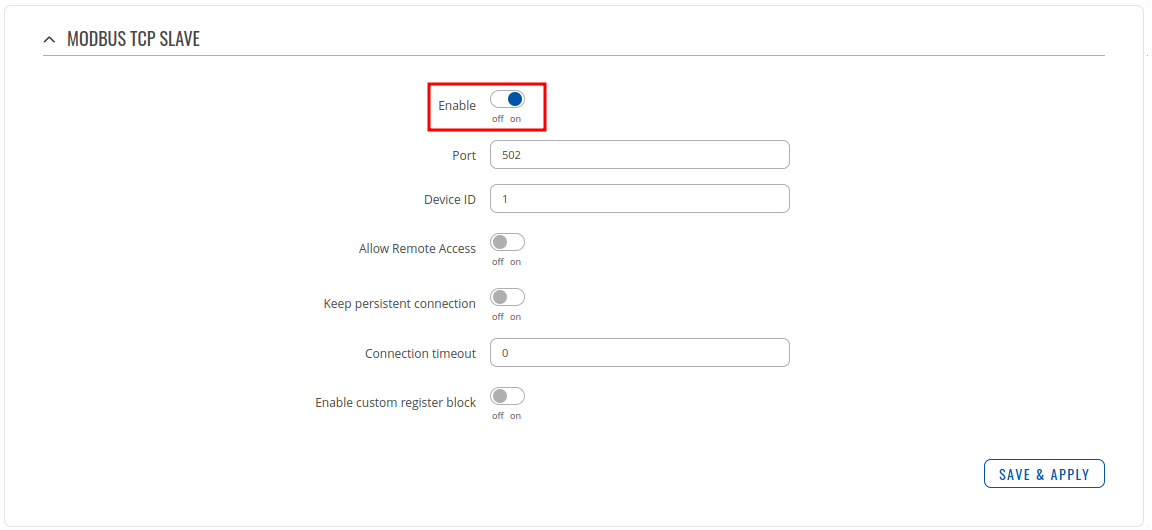Click the 'Allow Remote Access' label

click(x=417, y=249)
